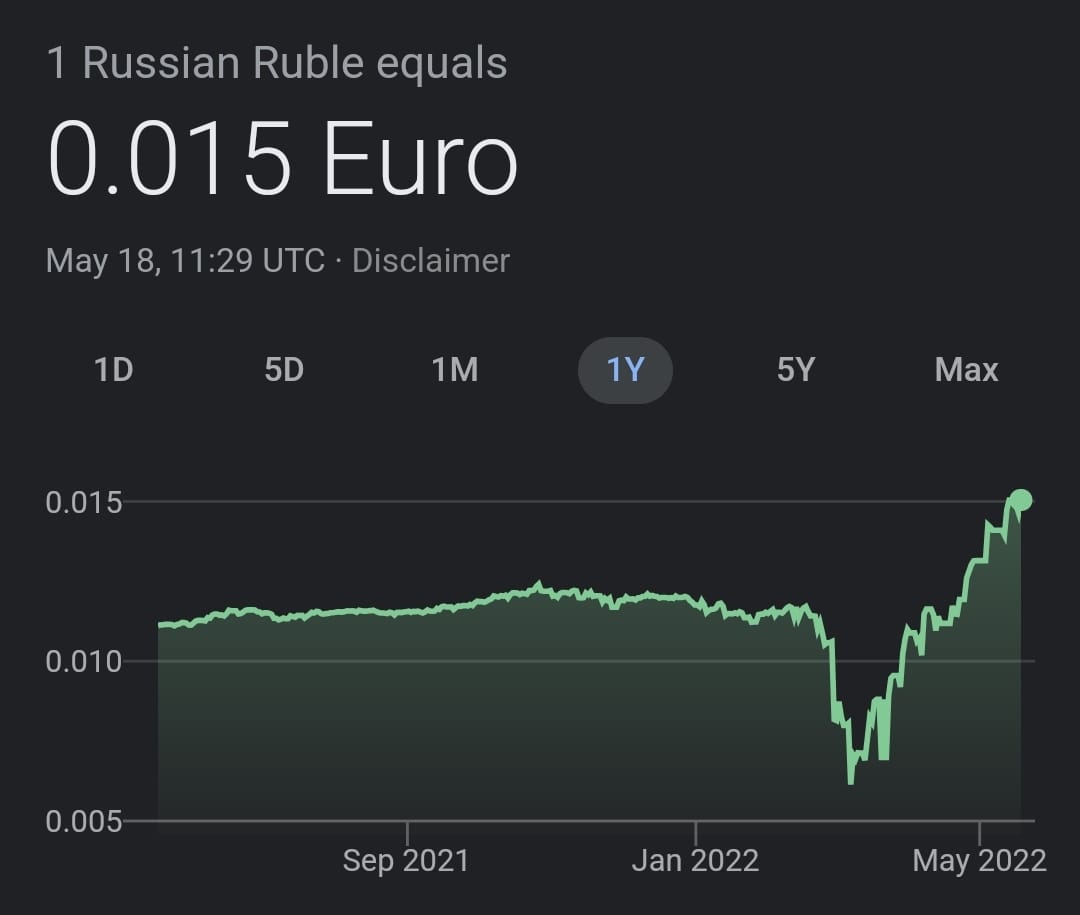Click the lowest dip point on chart line
This screenshot has width=1080, height=915.
(851, 782)
